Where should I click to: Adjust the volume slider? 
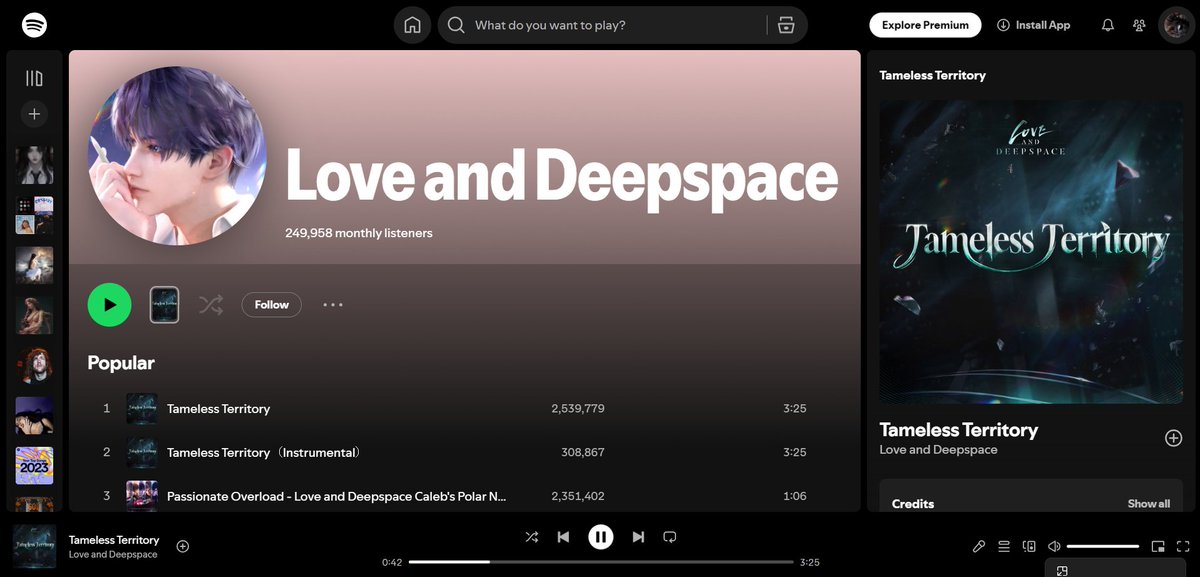click(1103, 546)
